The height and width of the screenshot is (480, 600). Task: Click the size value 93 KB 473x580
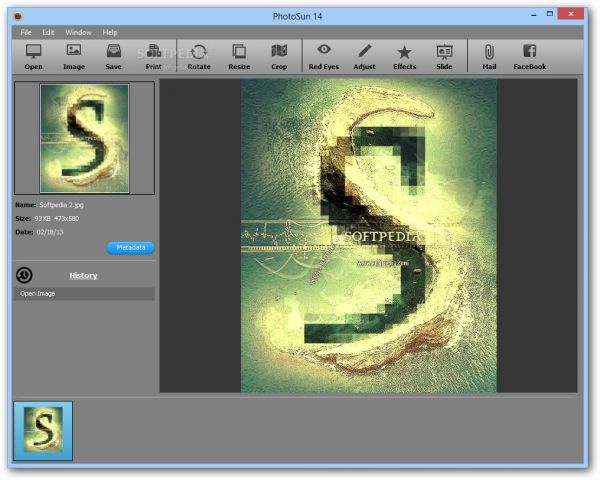[x=57, y=219]
